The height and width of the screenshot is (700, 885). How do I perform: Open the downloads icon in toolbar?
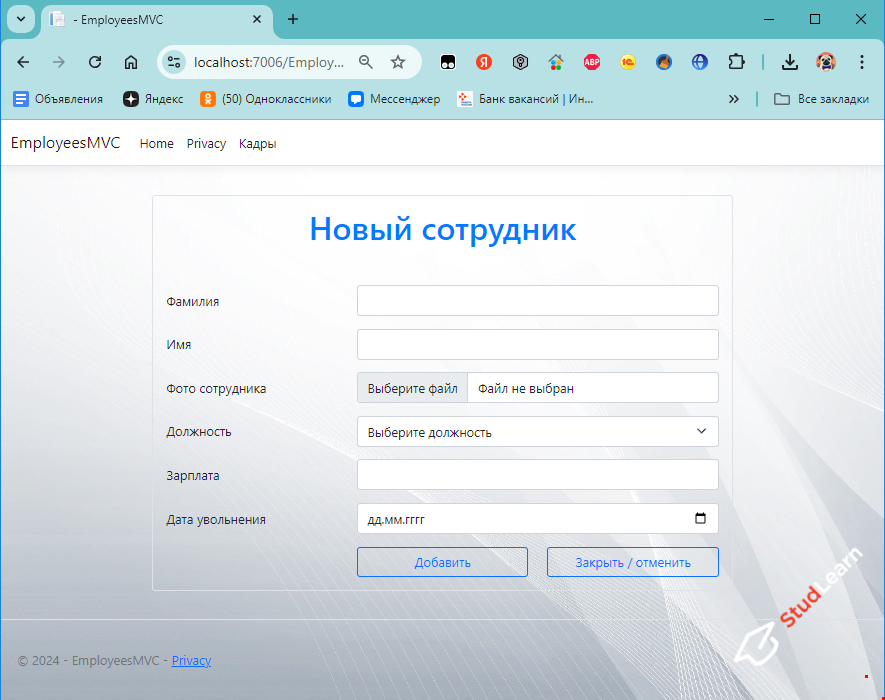[x=790, y=62]
